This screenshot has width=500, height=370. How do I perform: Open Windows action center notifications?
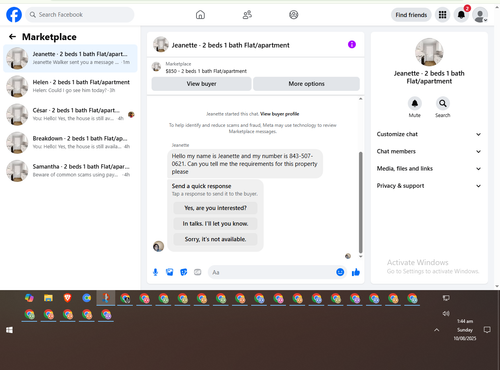point(487,330)
